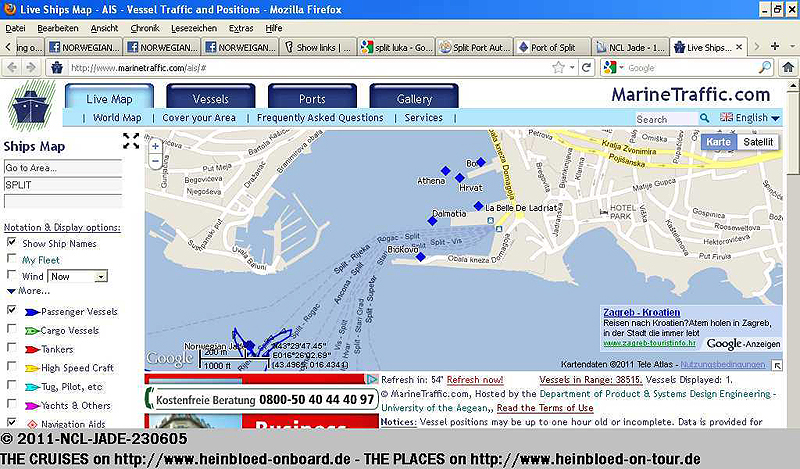The image size is (800, 469).
Task: Open a new tab with plus
Action: (x=775, y=46)
